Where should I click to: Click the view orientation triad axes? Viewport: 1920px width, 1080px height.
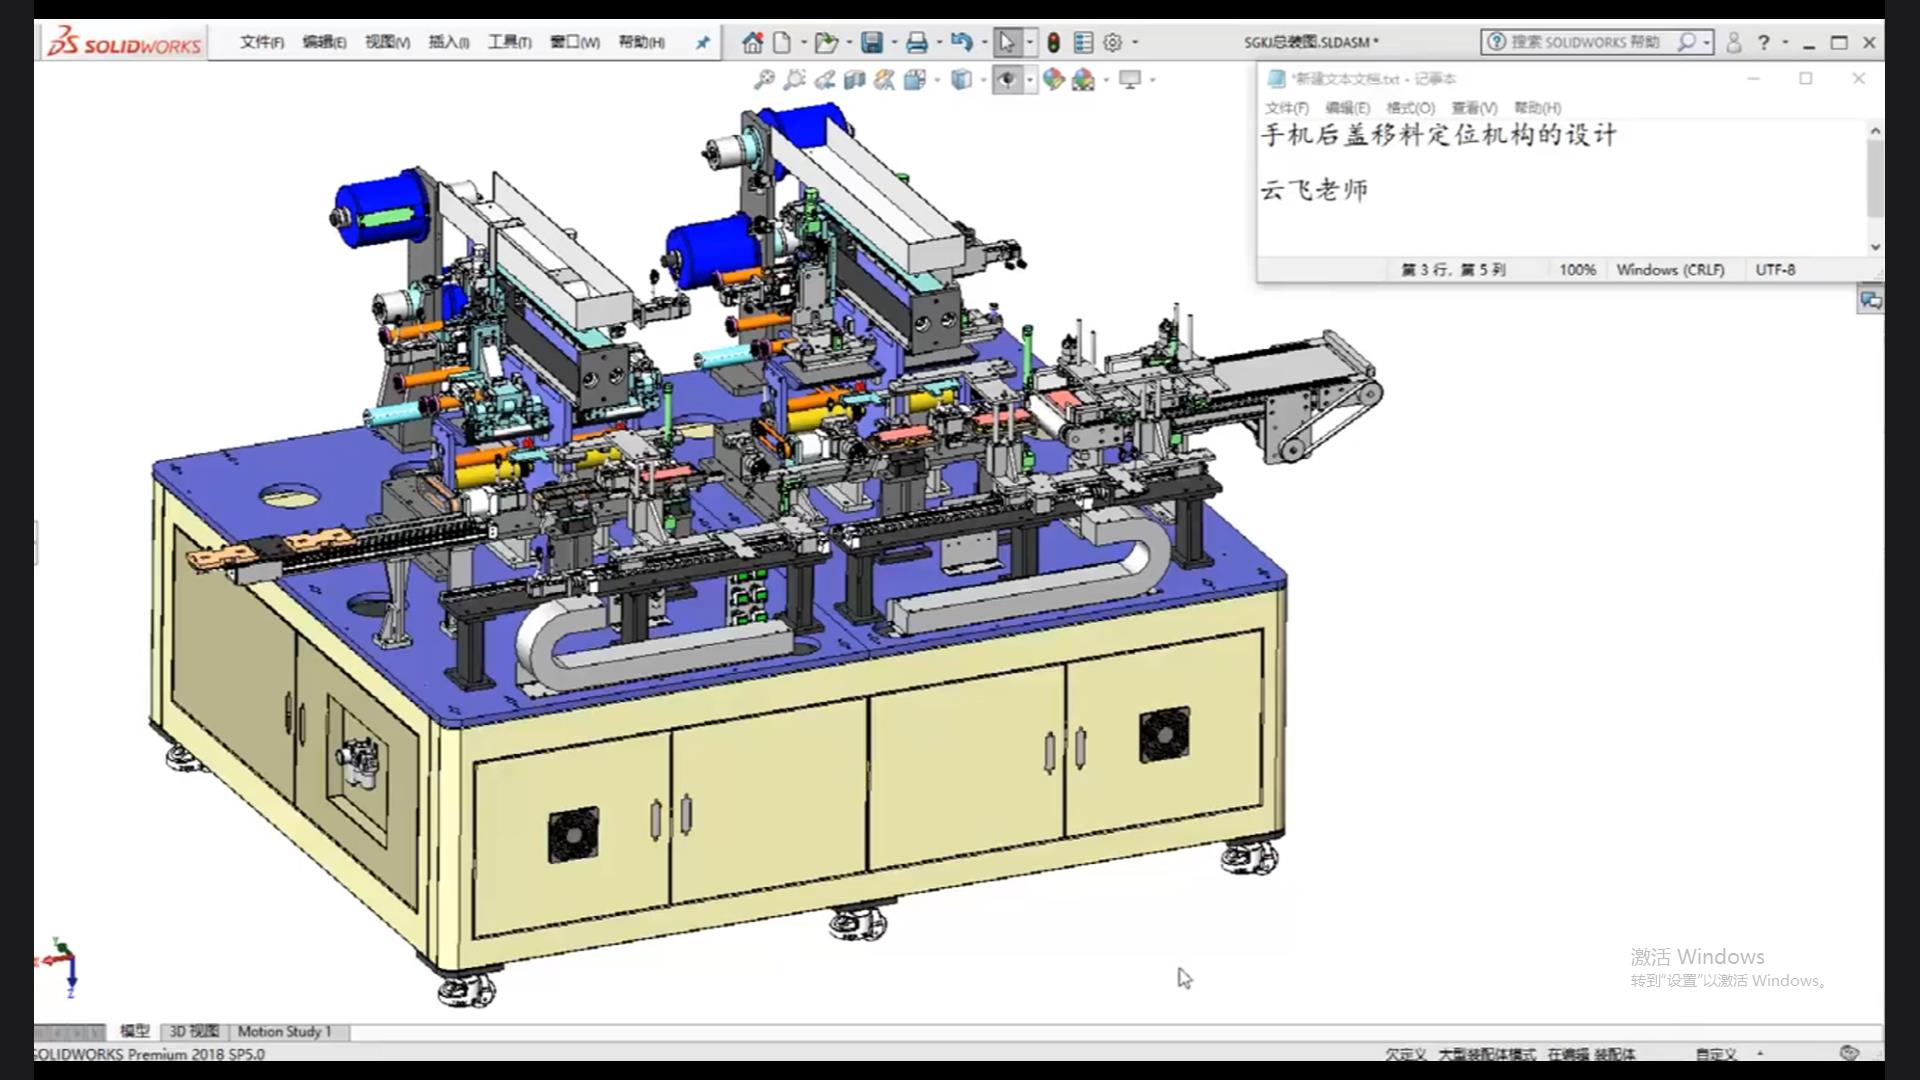click(60, 966)
